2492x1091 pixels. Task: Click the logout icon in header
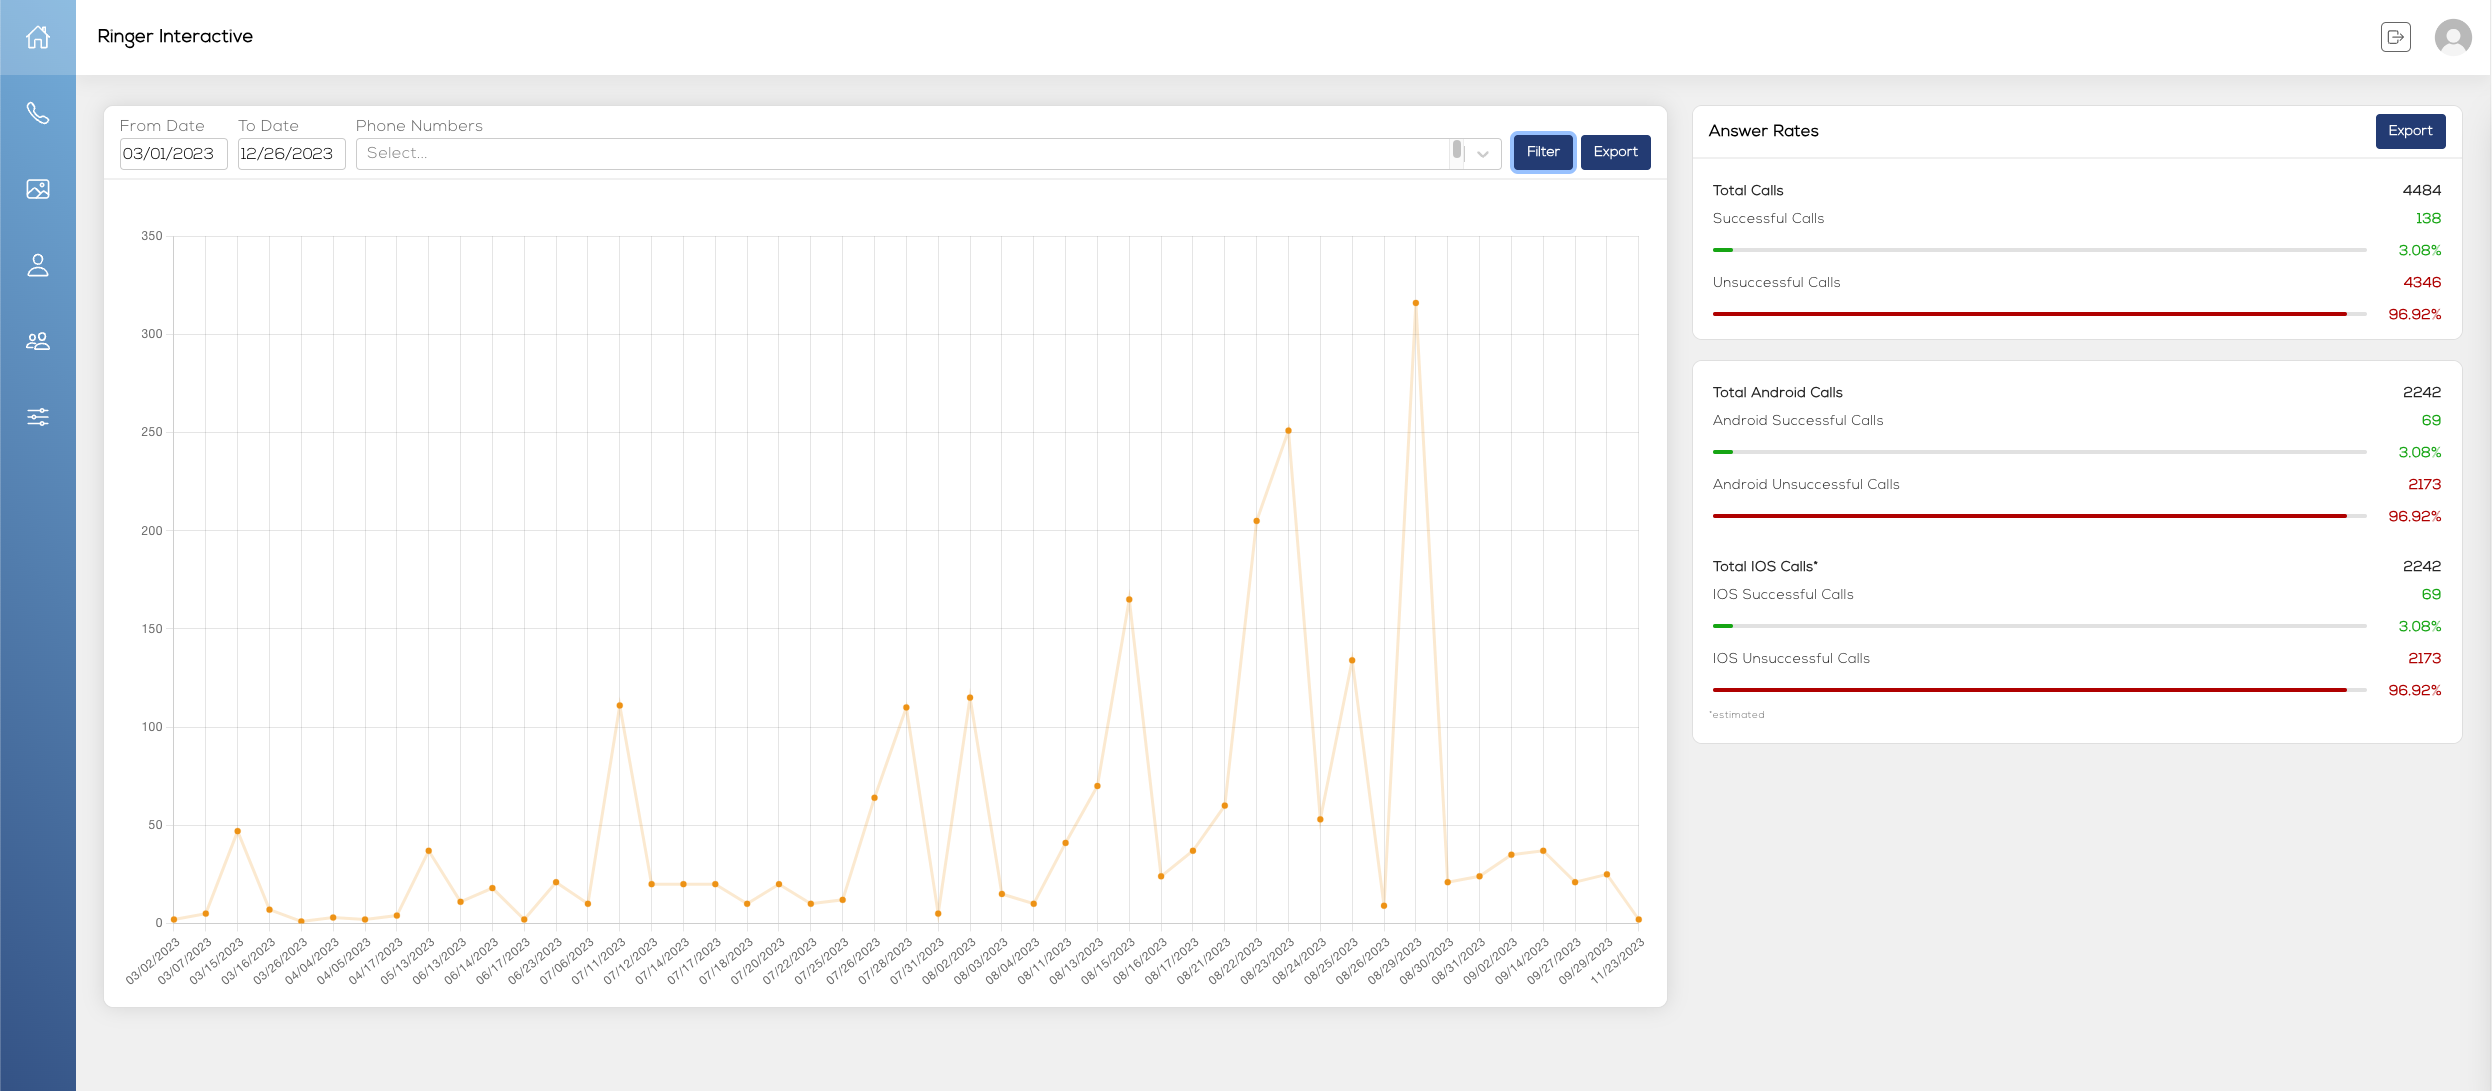point(2395,37)
